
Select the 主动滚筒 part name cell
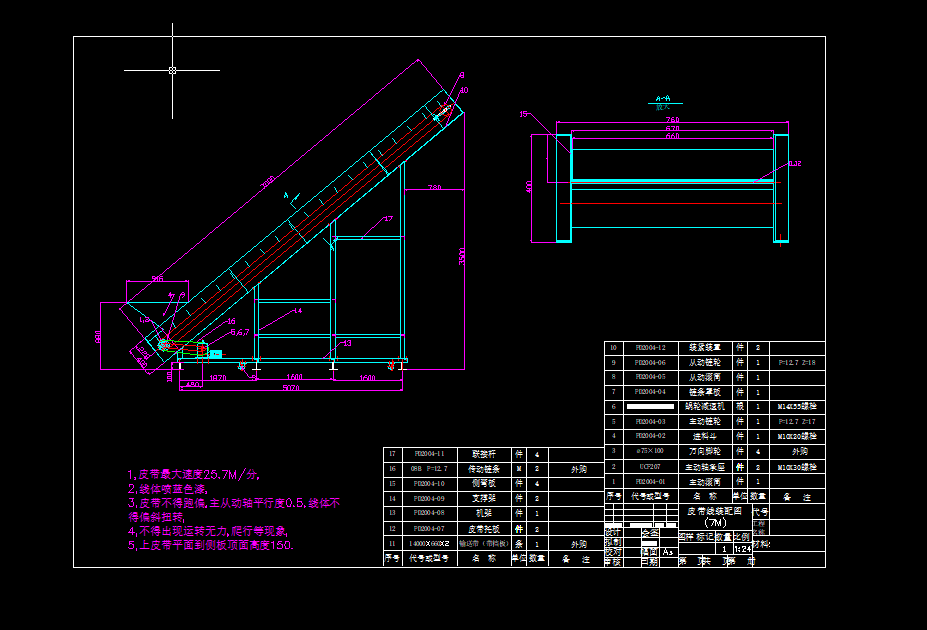click(x=705, y=482)
